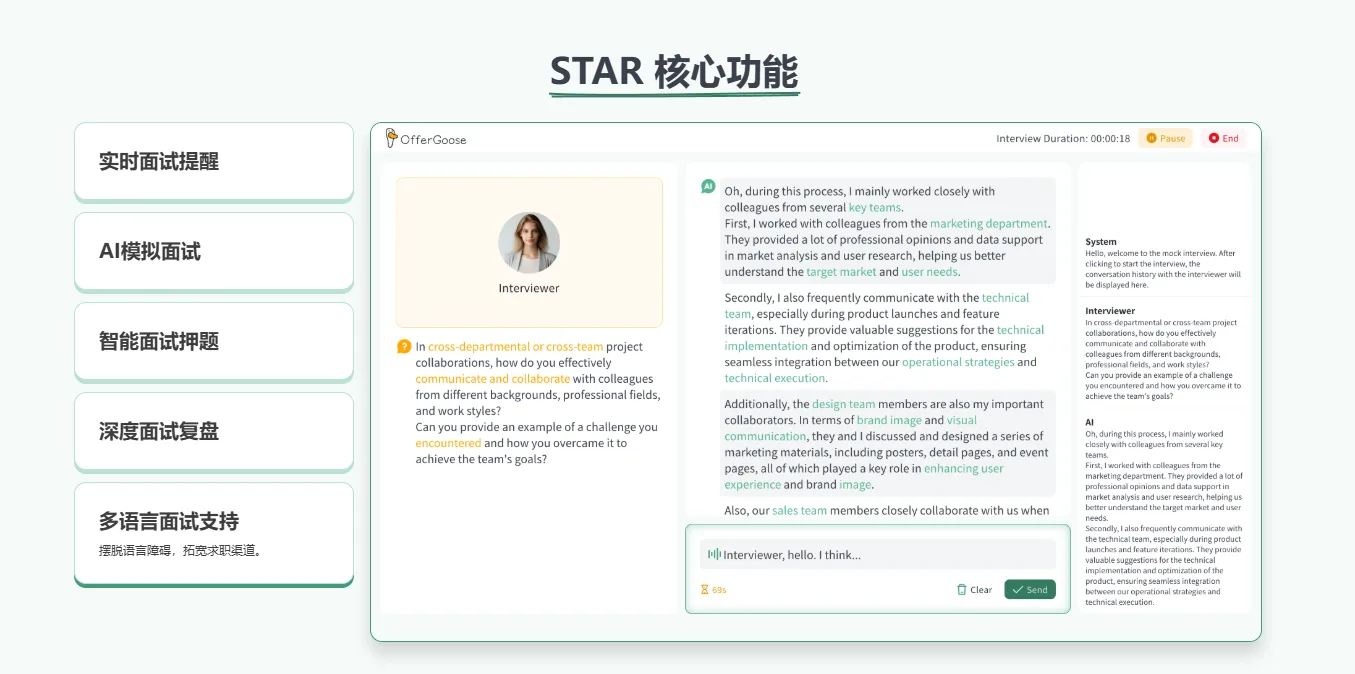
Task: Switch to 深度面试复盘 feature tab
Action: [x=214, y=431]
